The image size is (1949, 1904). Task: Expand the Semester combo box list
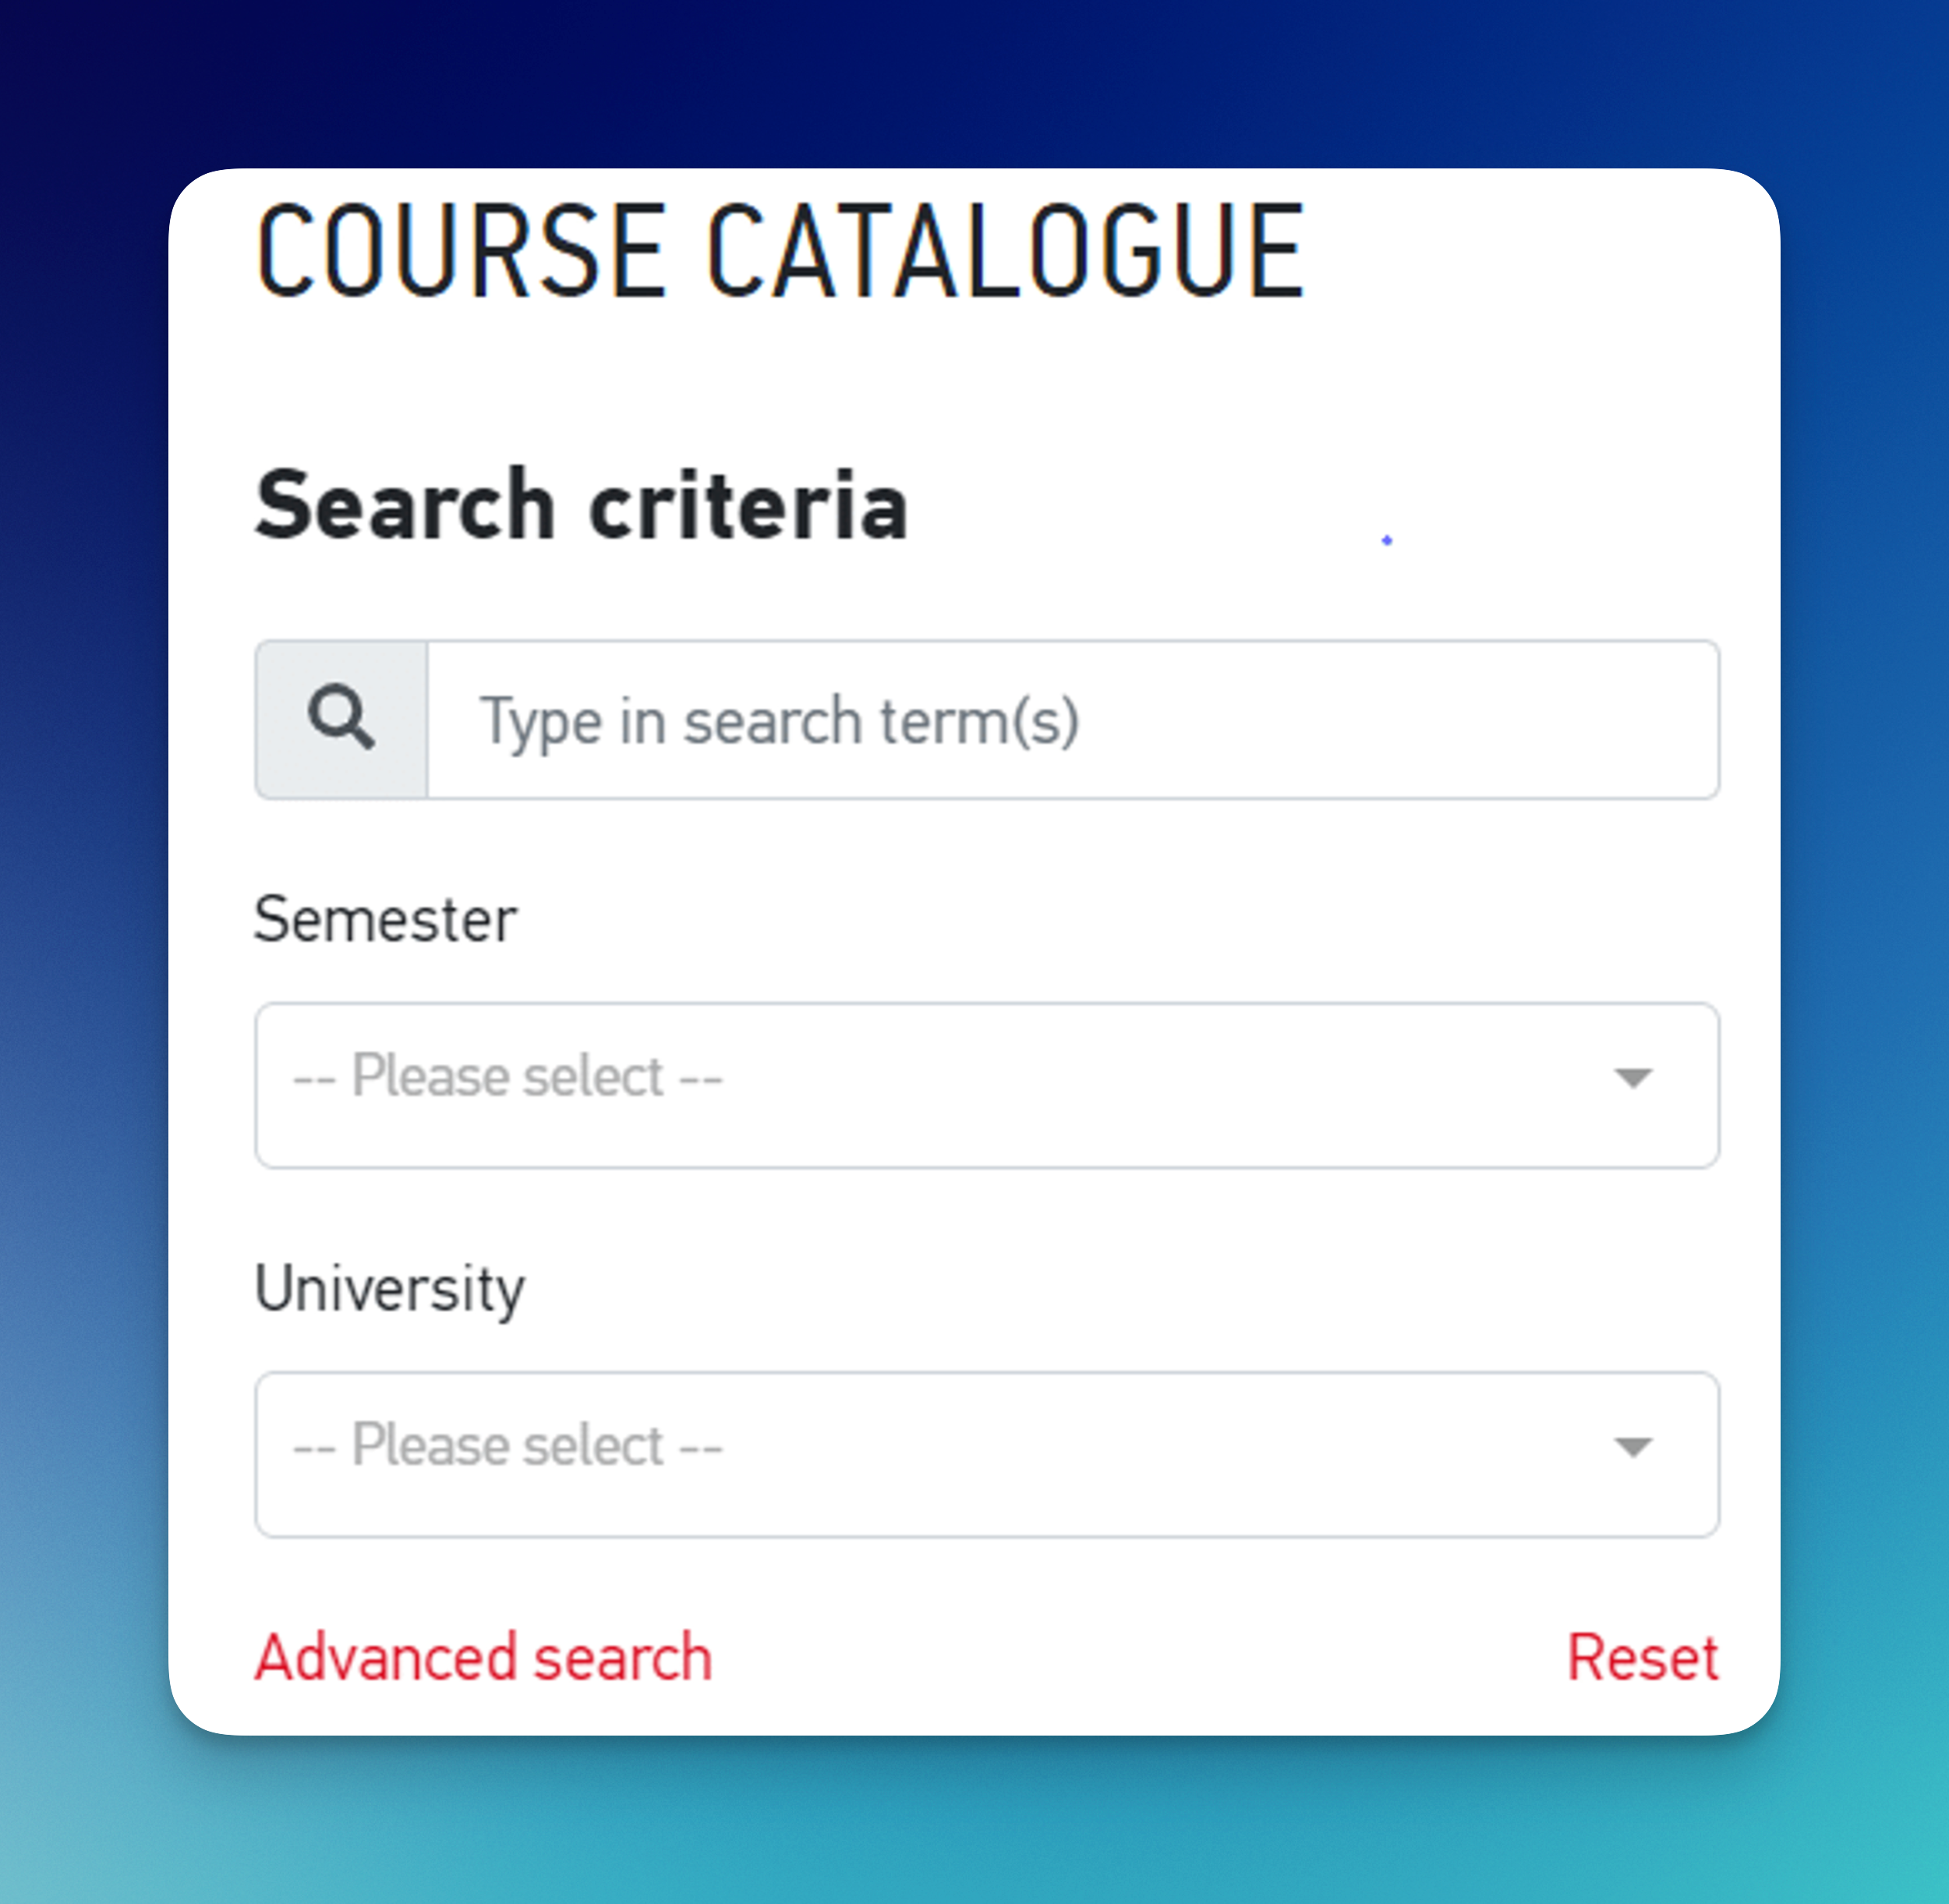click(x=987, y=1085)
